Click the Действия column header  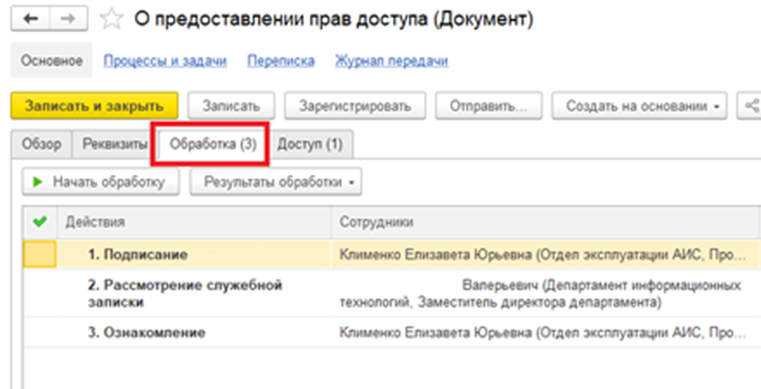point(194,222)
